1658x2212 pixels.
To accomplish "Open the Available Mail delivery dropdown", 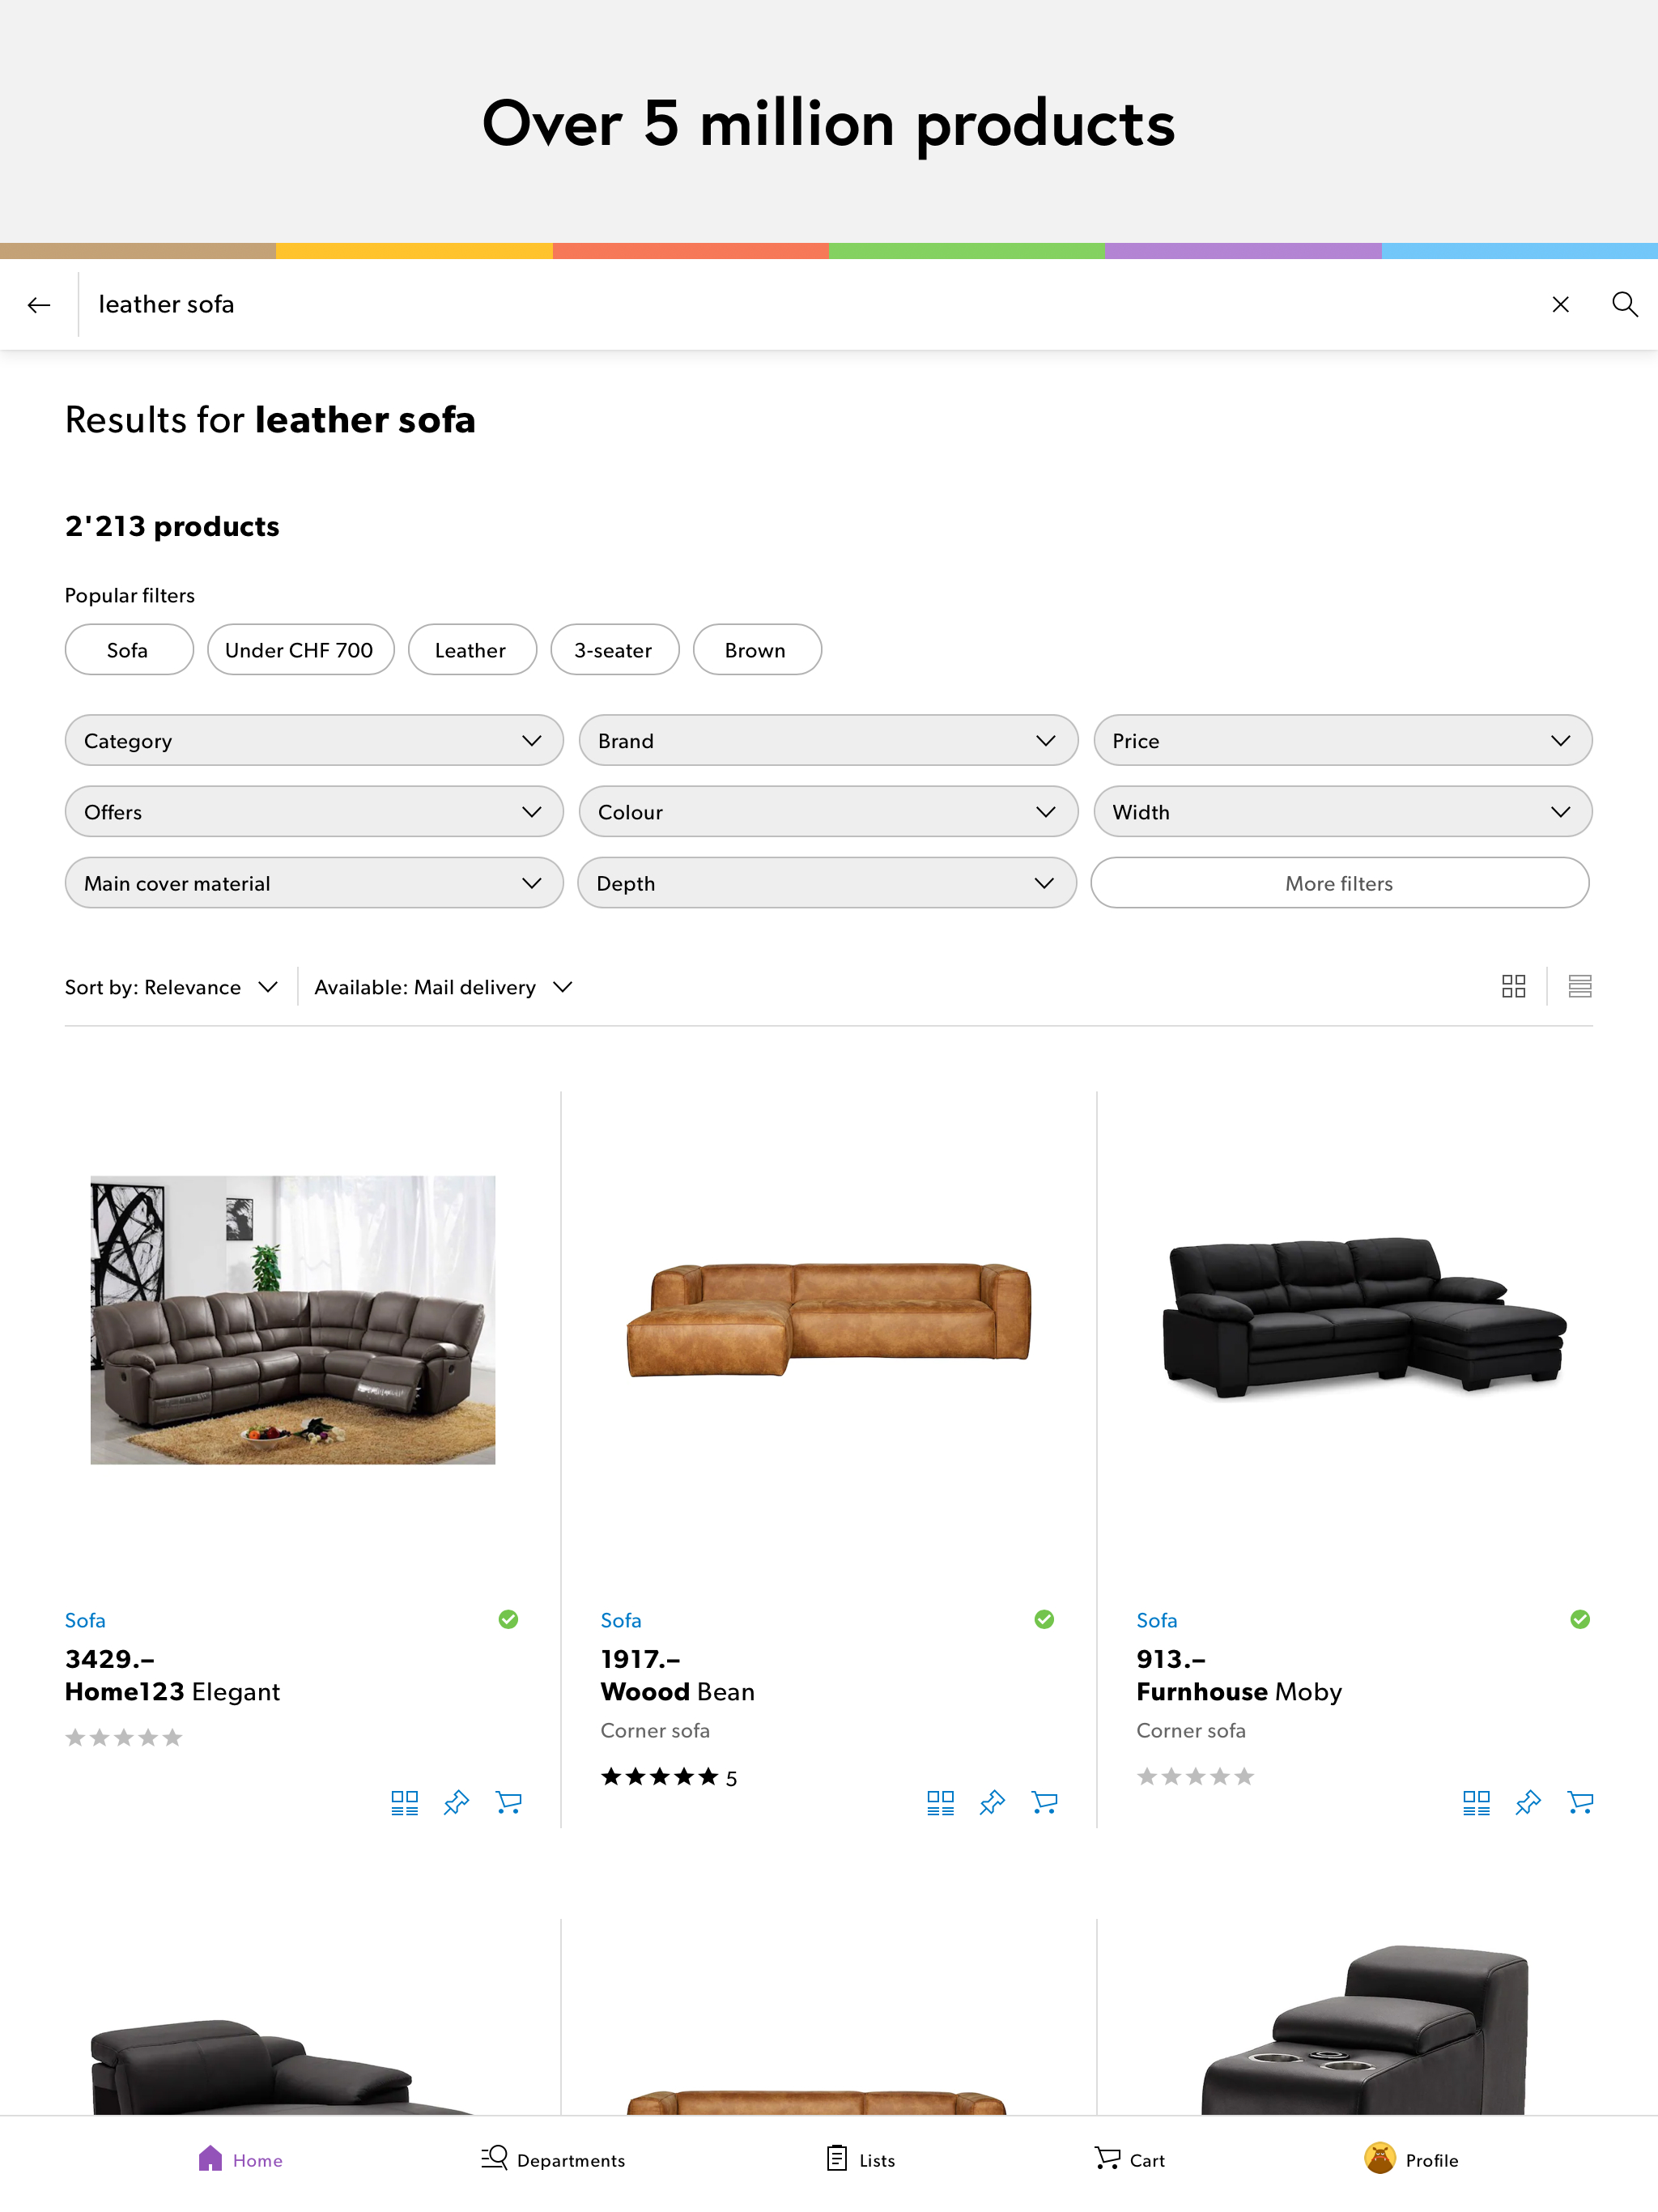I will (443, 987).
